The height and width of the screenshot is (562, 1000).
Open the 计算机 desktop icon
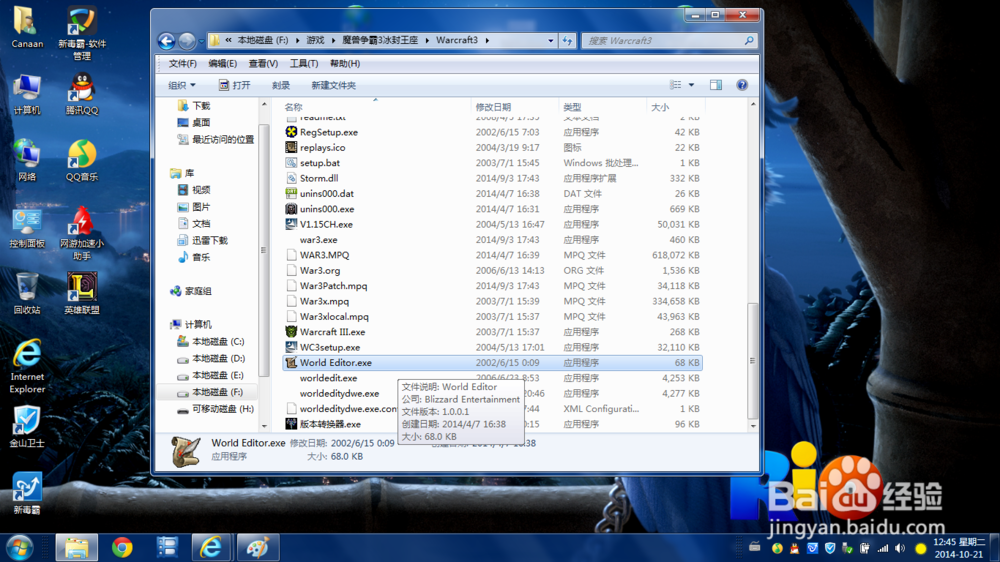27,94
